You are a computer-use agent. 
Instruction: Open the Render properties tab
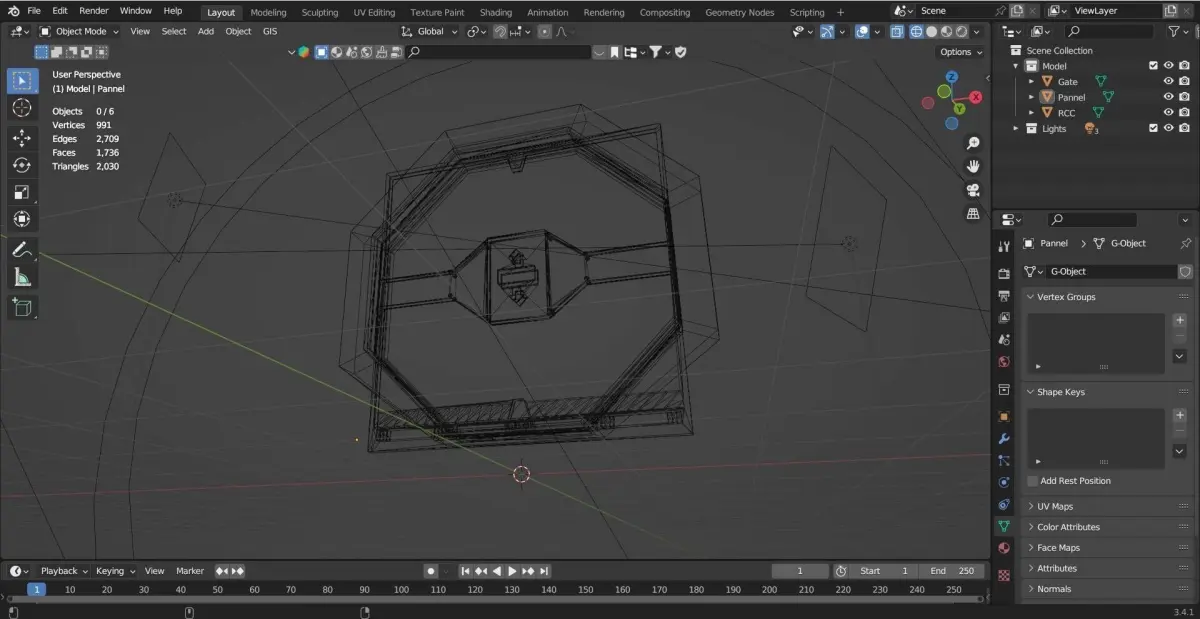(1004, 273)
